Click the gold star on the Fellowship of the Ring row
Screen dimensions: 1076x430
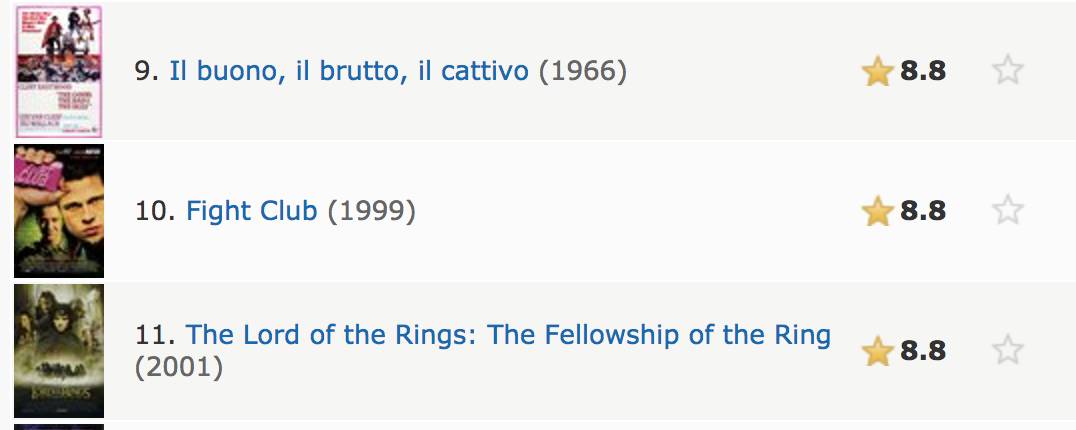click(878, 350)
